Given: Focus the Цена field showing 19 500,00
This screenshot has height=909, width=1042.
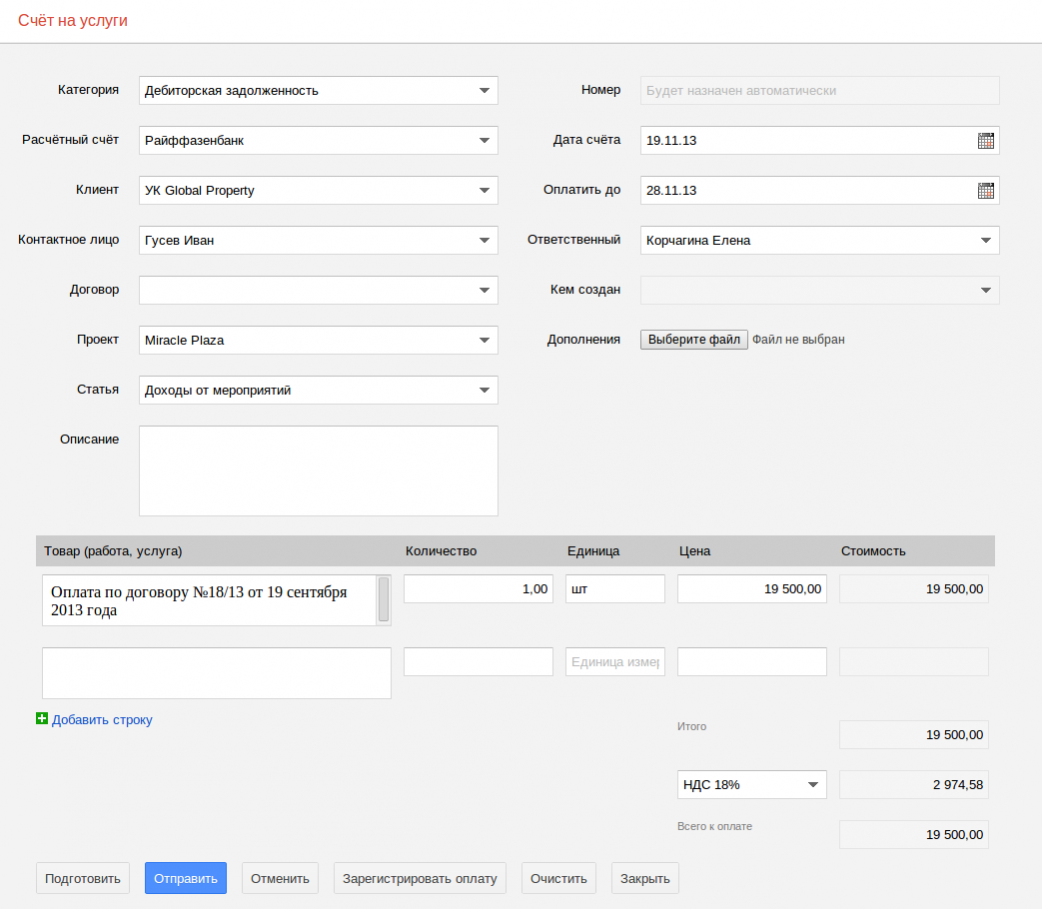Looking at the screenshot, I should pyautogui.click(x=752, y=590).
